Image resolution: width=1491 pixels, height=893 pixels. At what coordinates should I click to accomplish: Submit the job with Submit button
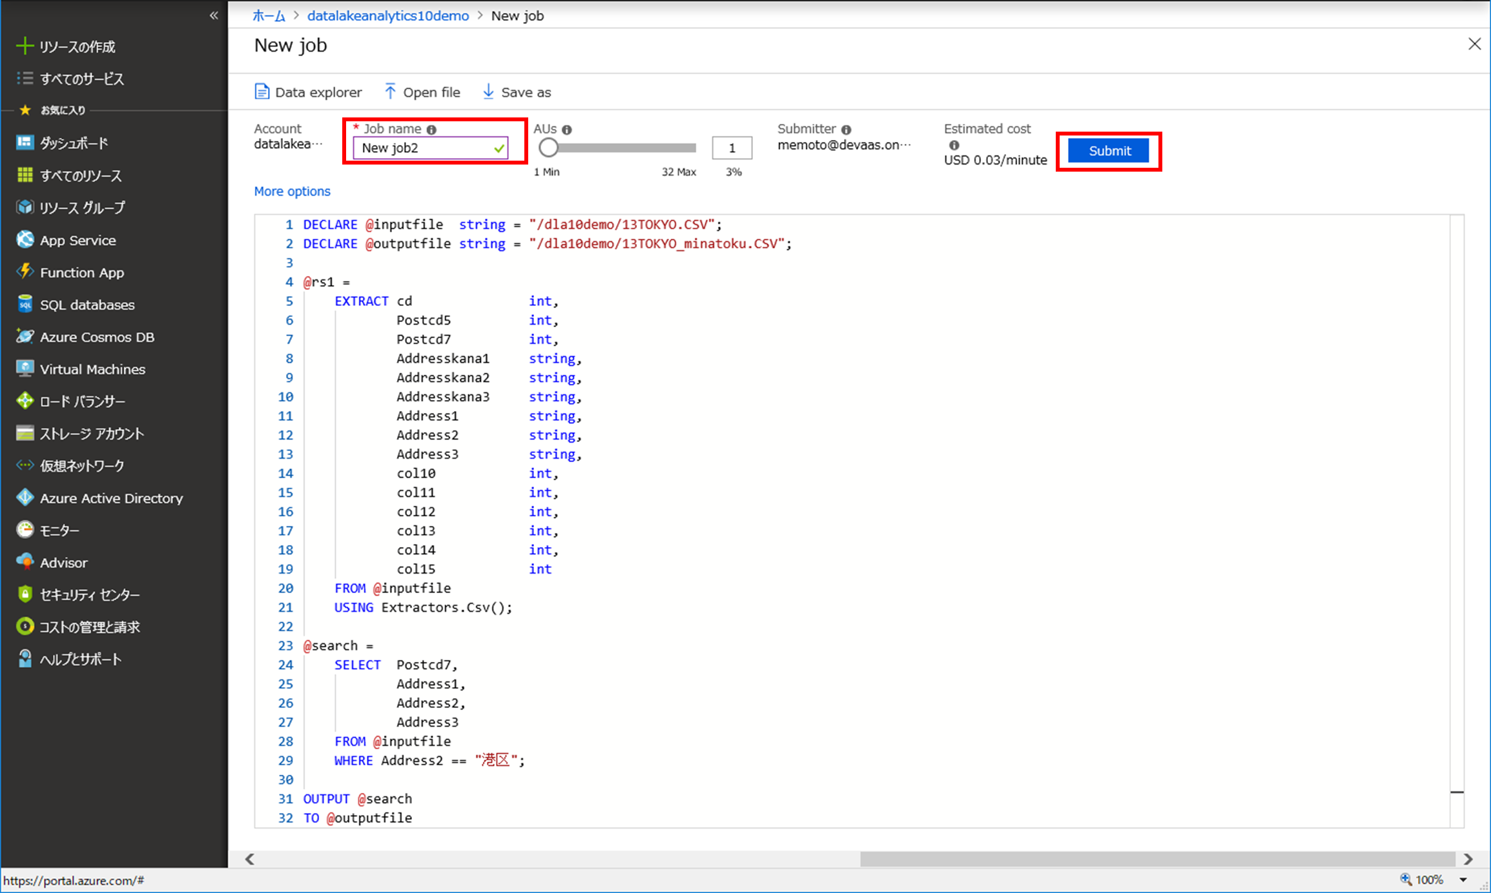pos(1109,151)
